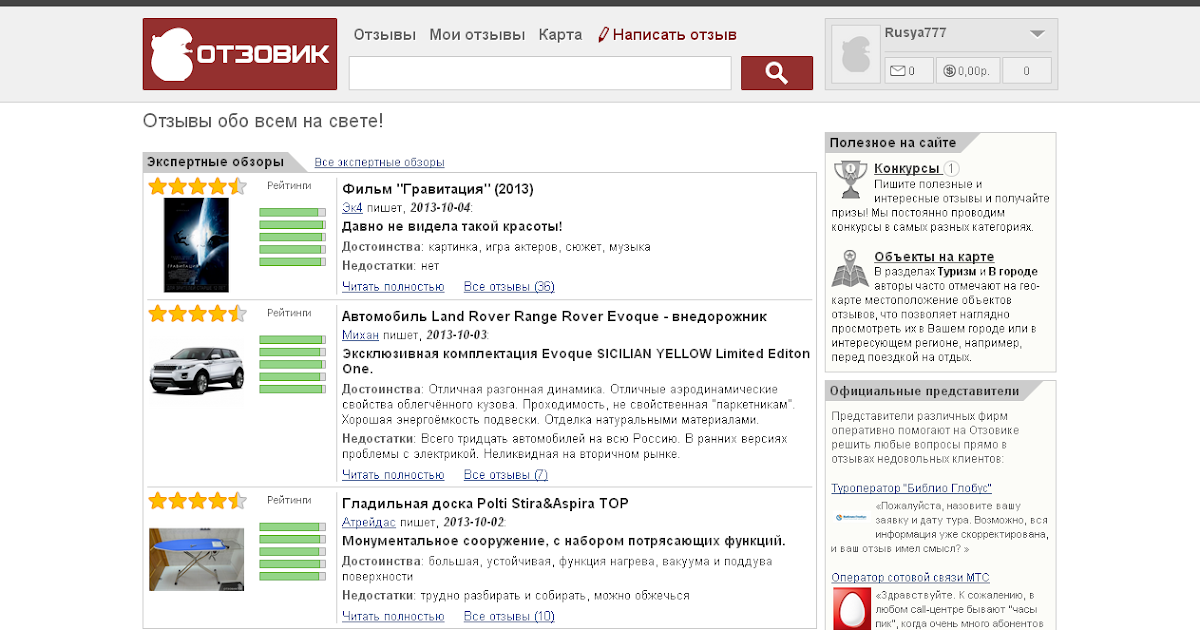Open the Конкурсы link
Viewport: 1200px width, 630px height.
[907, 168]
